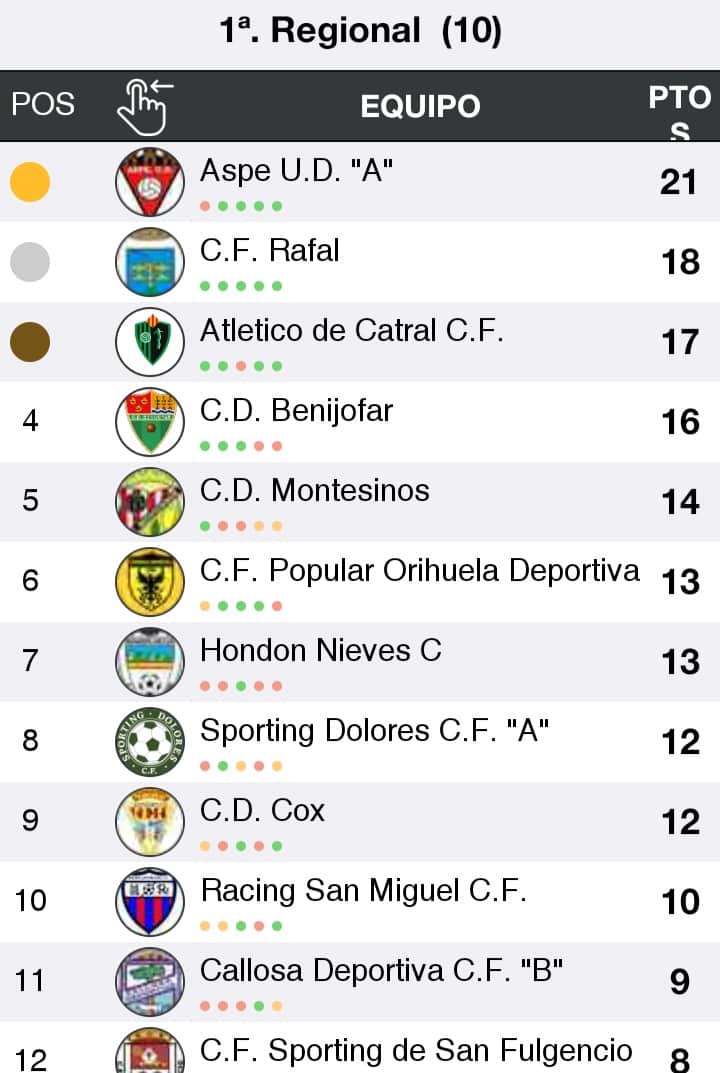Open Hondon Nieves C team logo
Viewport: 720px width, 1073px height.
[149, 661]
